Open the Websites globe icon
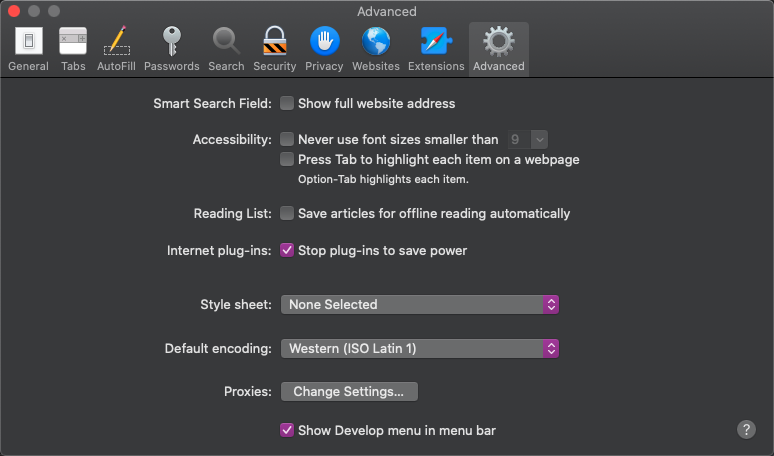Image resolution: width=774 pixels, height=456 pixels. [376, 42]
